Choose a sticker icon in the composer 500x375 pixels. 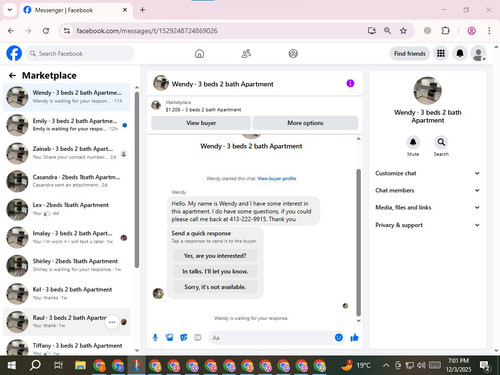tap(184, 338)
